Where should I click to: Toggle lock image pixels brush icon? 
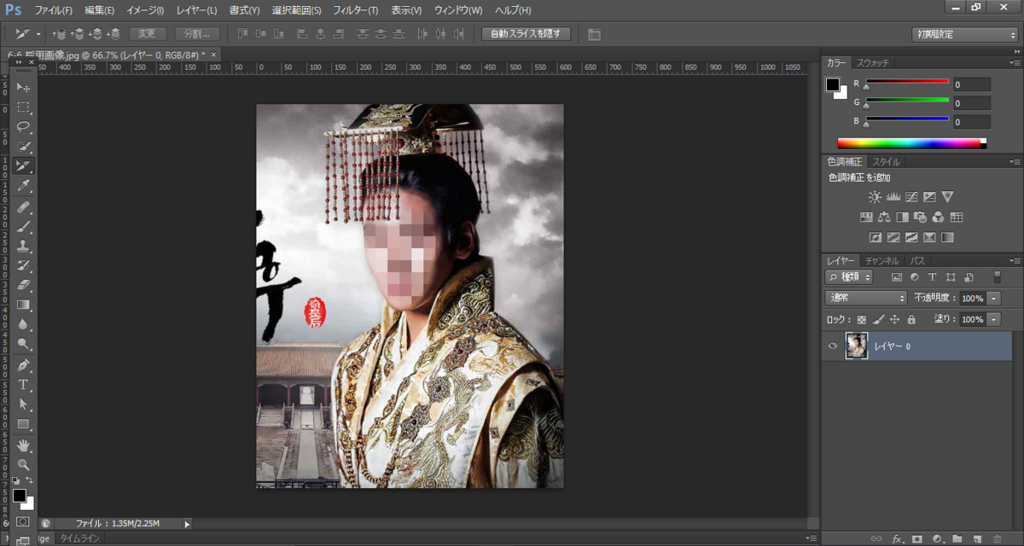(878, 320)
